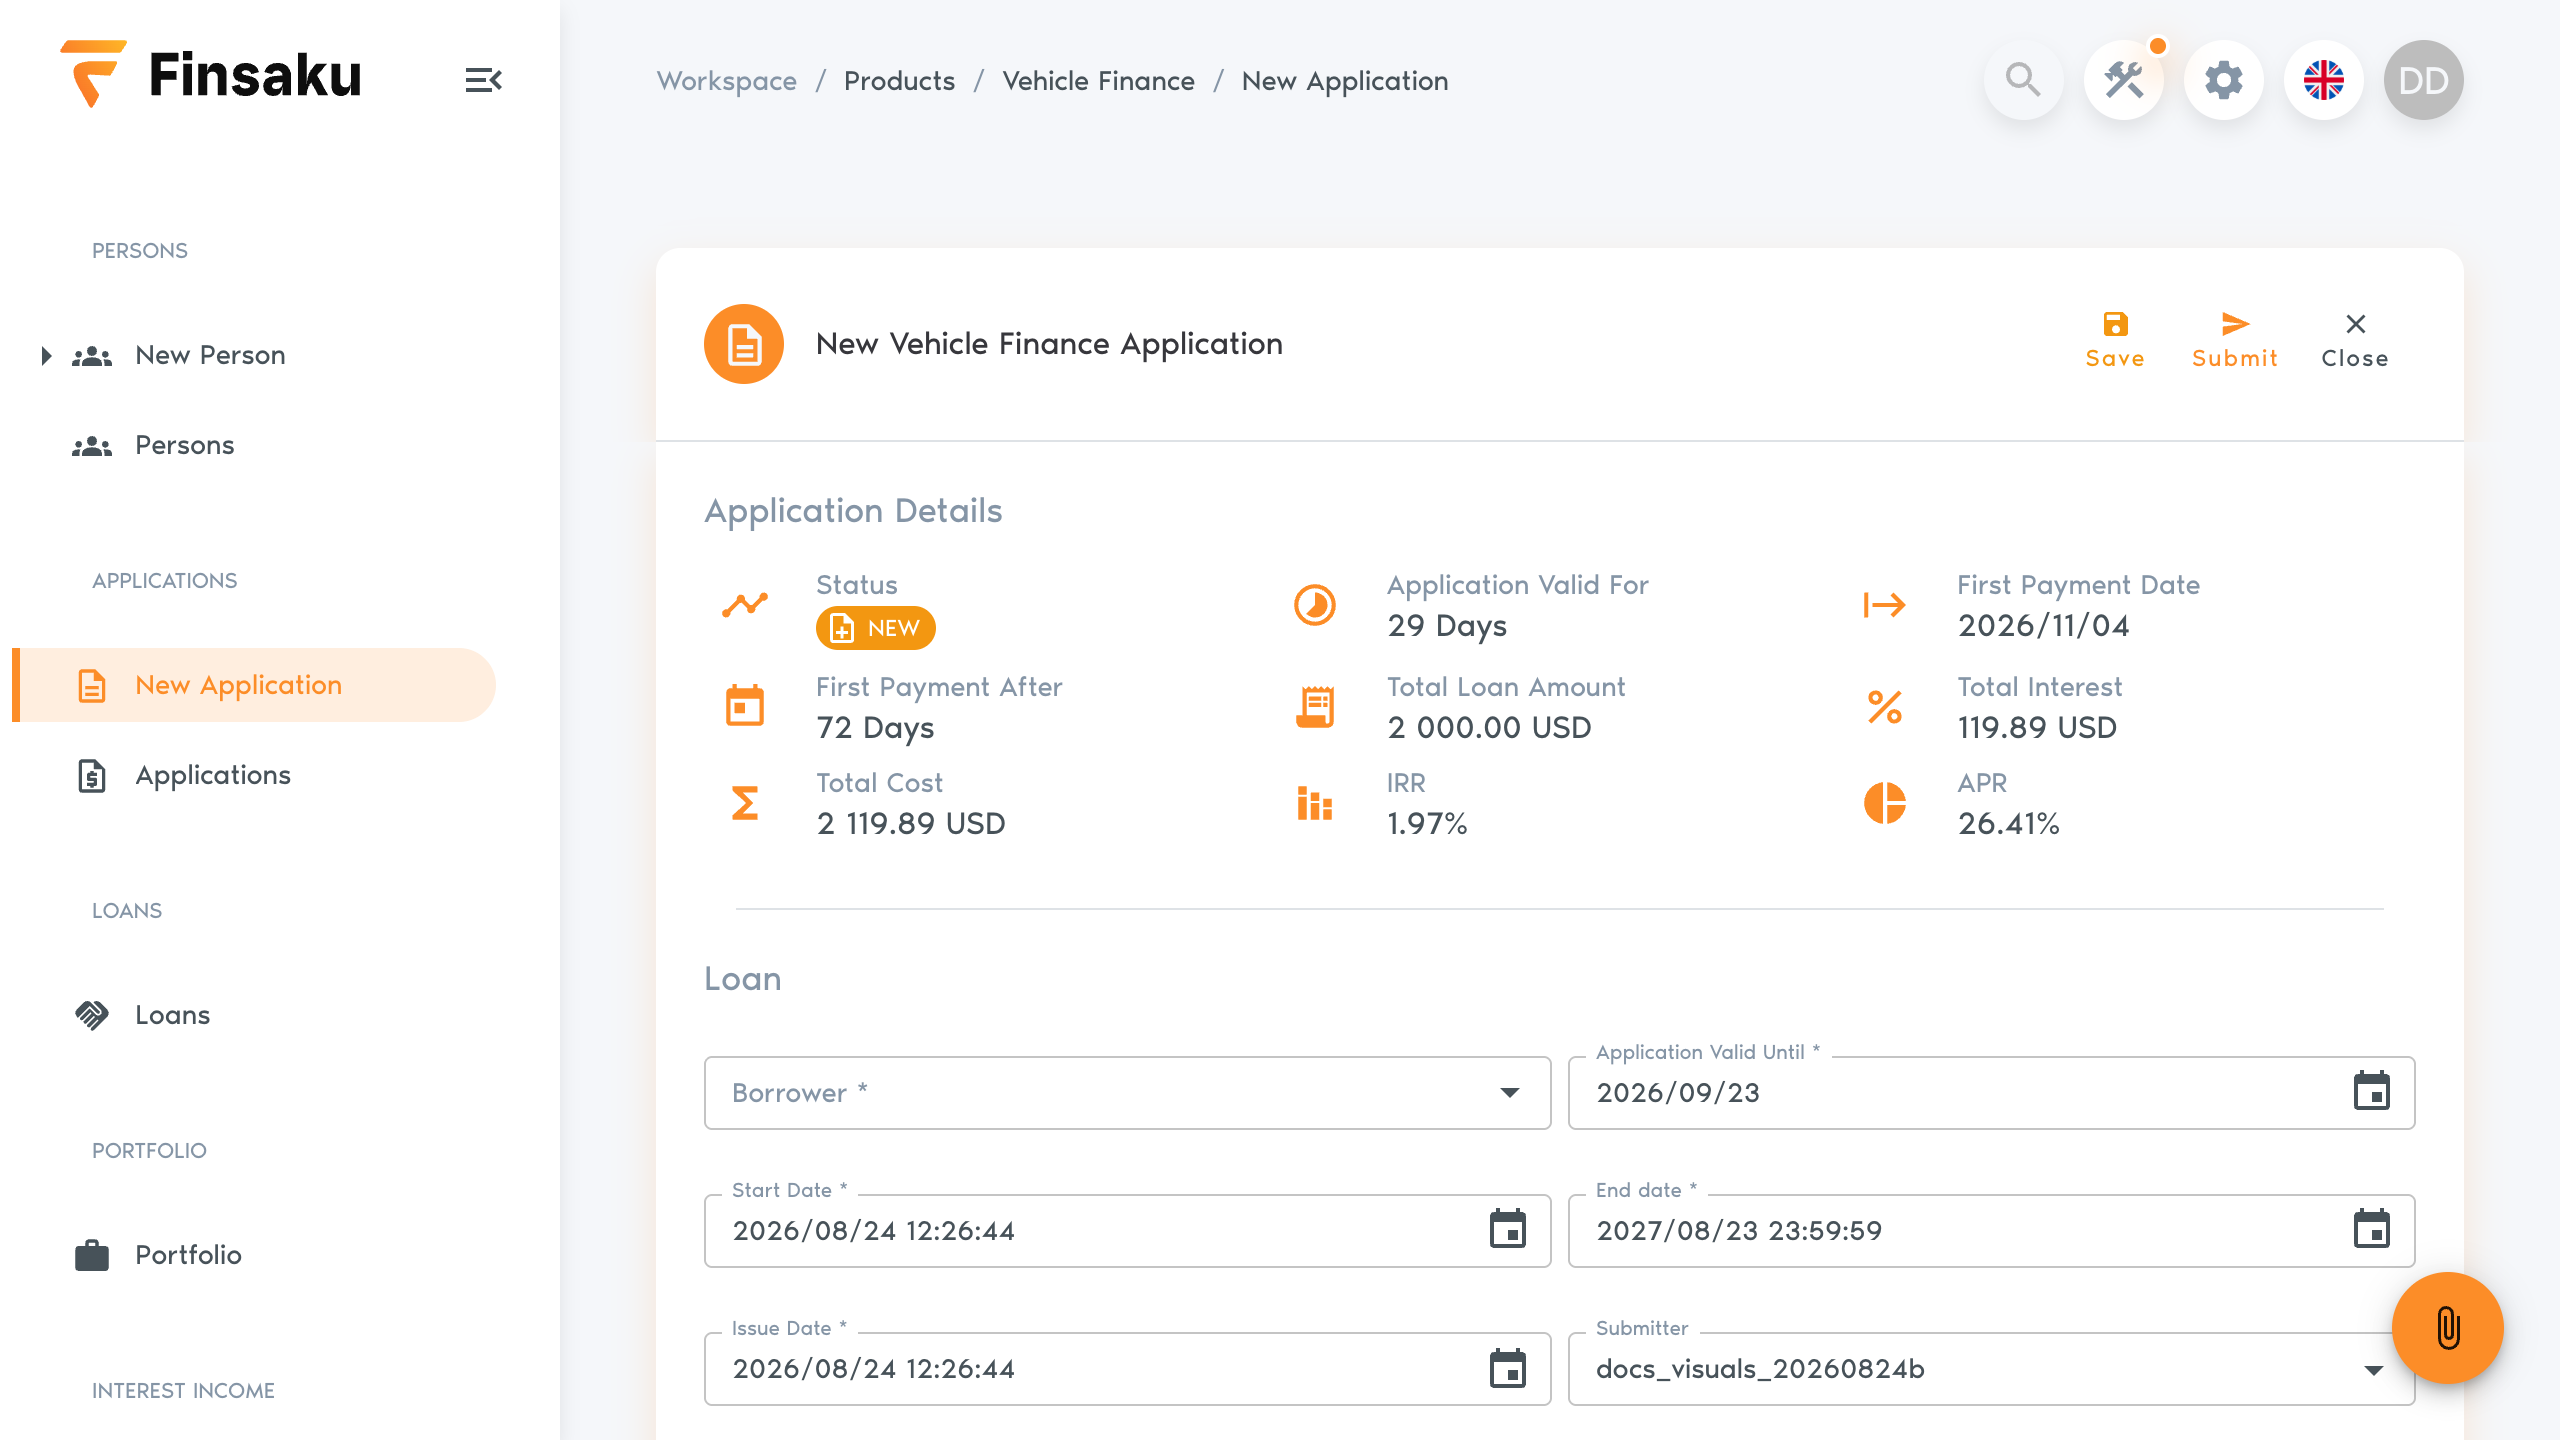Click the Vehicle Finance breadcrumb link
Screen dimensions: 2560x1440
click(1098, 81)
